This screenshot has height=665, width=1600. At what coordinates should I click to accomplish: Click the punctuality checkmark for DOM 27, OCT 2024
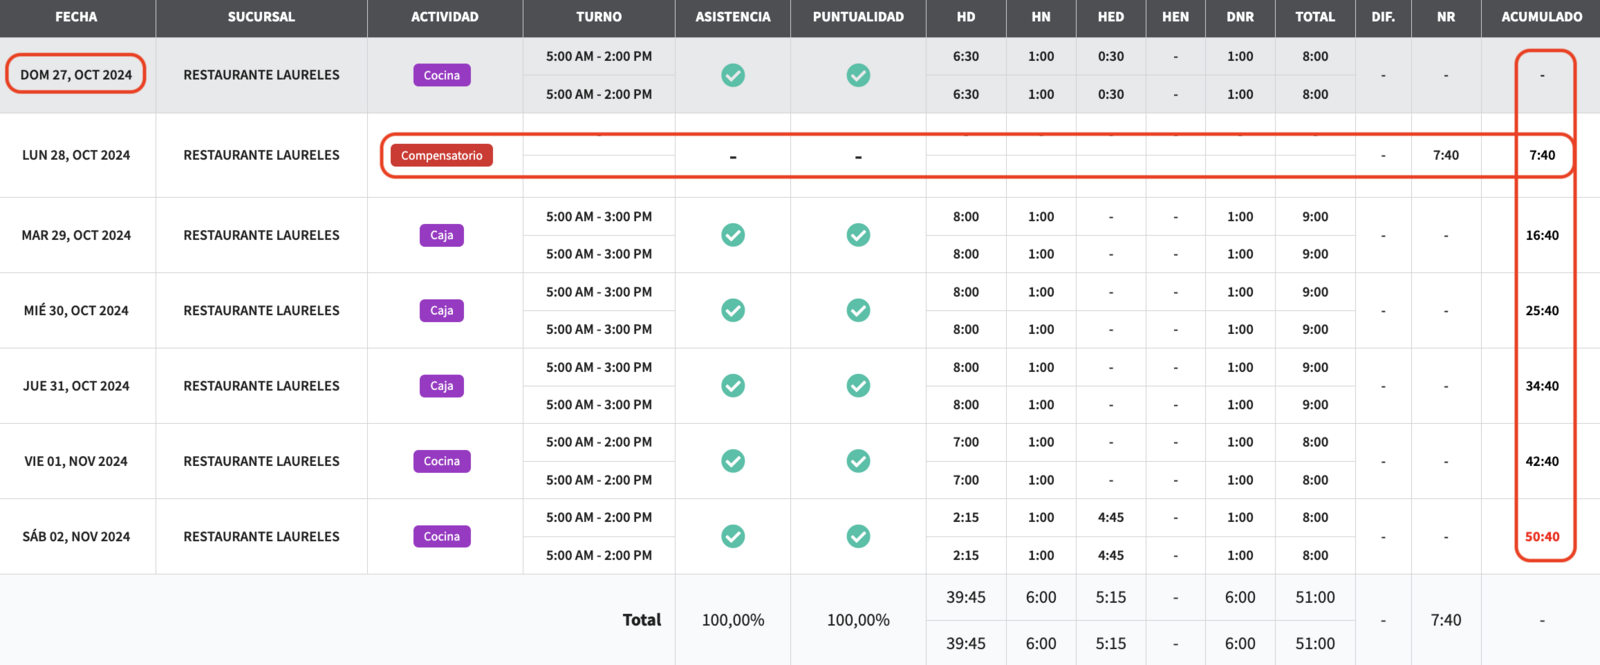coord(858,75)
